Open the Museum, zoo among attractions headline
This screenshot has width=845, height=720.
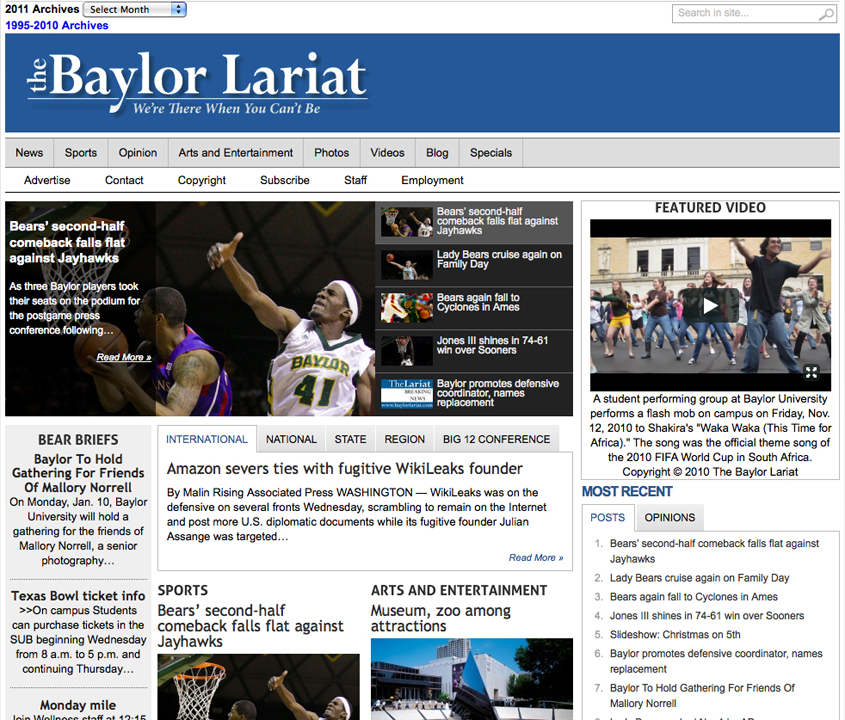pyautogui.click(x=440, y=618)
